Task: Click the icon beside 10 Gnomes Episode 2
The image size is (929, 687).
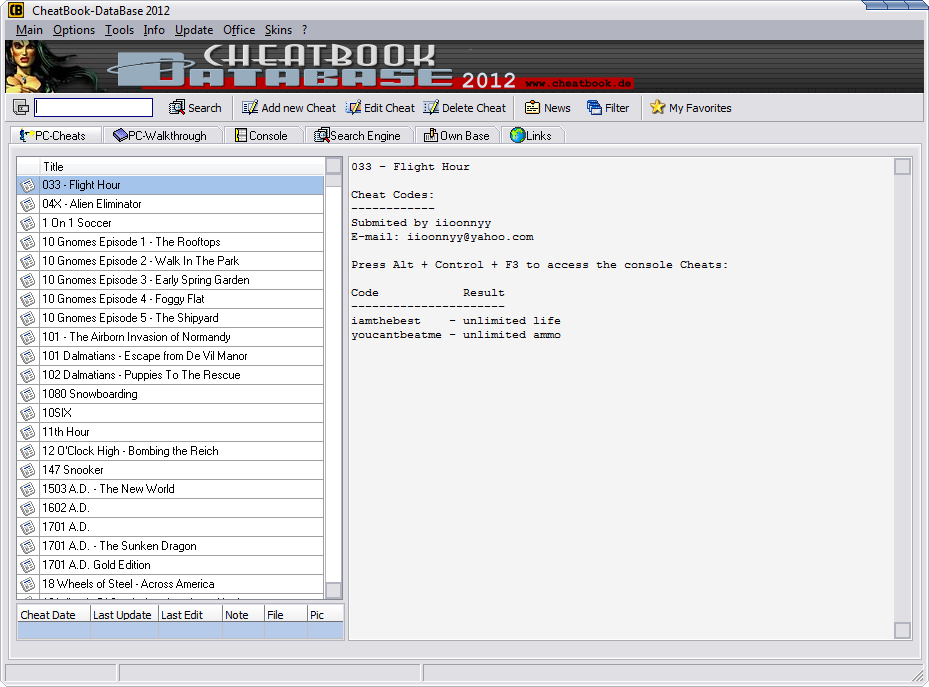Action: (28, 261)
